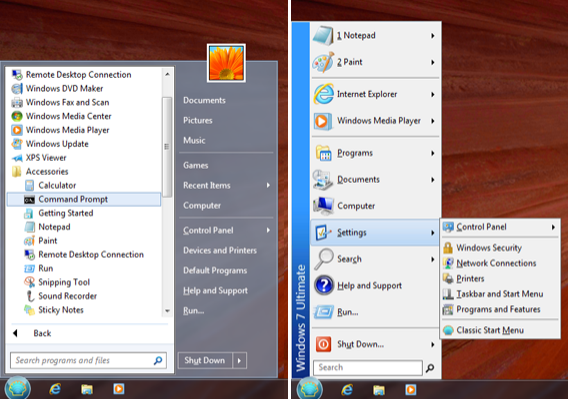Collapse the Accessories folder
Screen dimensions: 568x399
pos(40,172)
